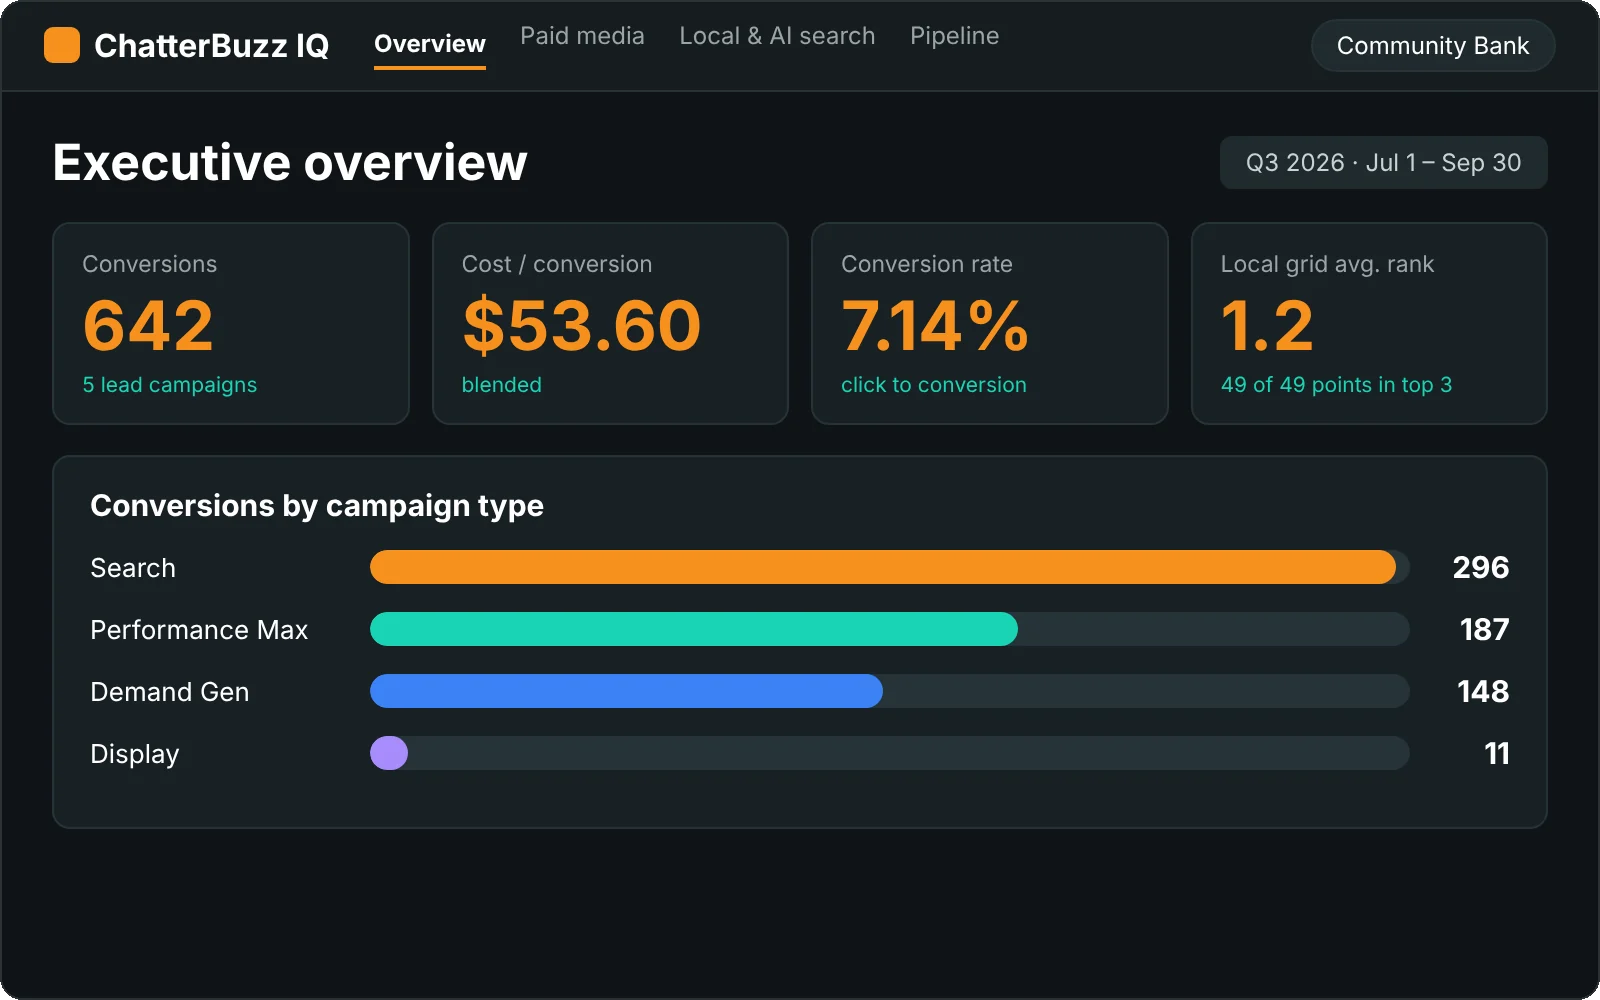Click the Executive overview title
1600x1000 pixels.
[x=290, y=162]
